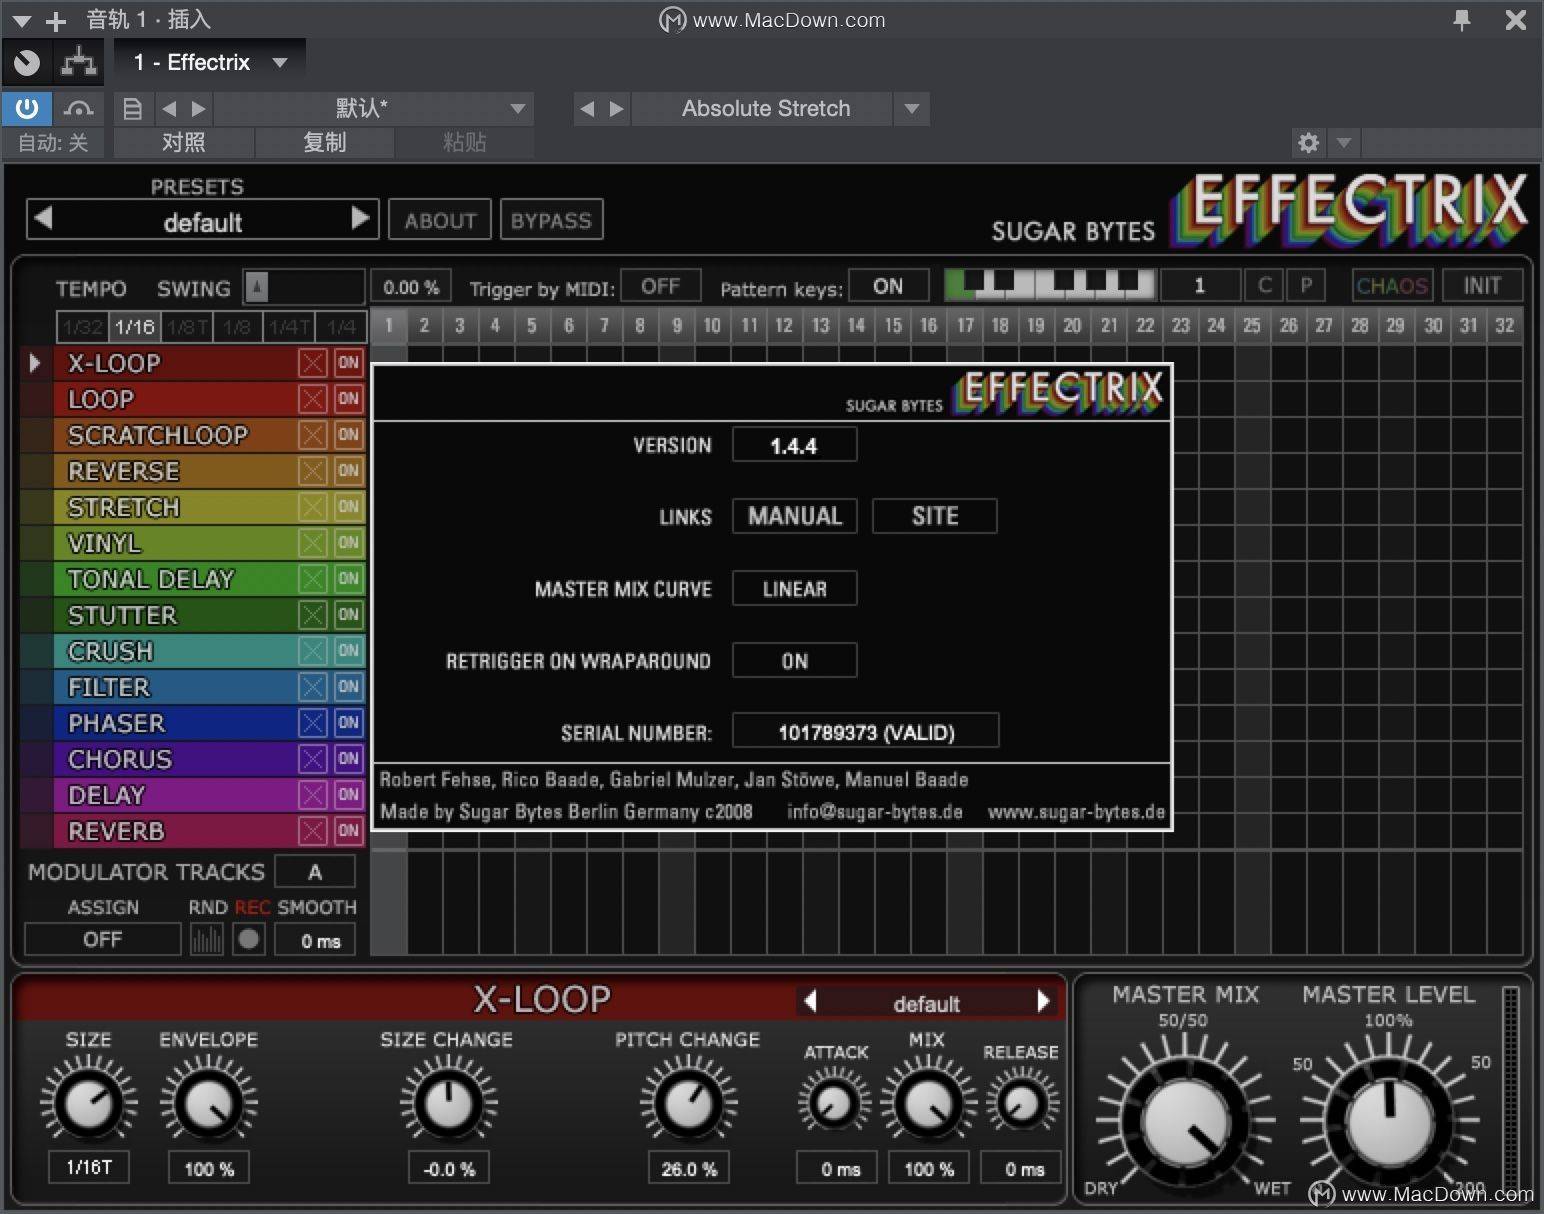Open modulator track A selector

(315, 872)
